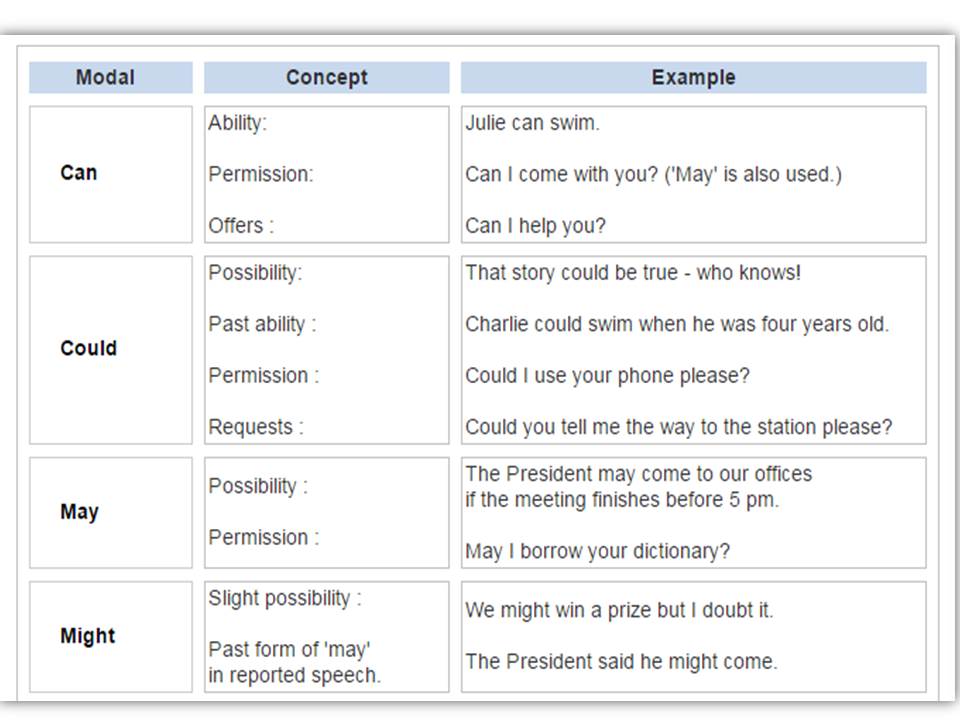Image resolution: width=960 pixels, height=720 pixels.
Task: Select the Might modal cell
Action: (88, 636)
